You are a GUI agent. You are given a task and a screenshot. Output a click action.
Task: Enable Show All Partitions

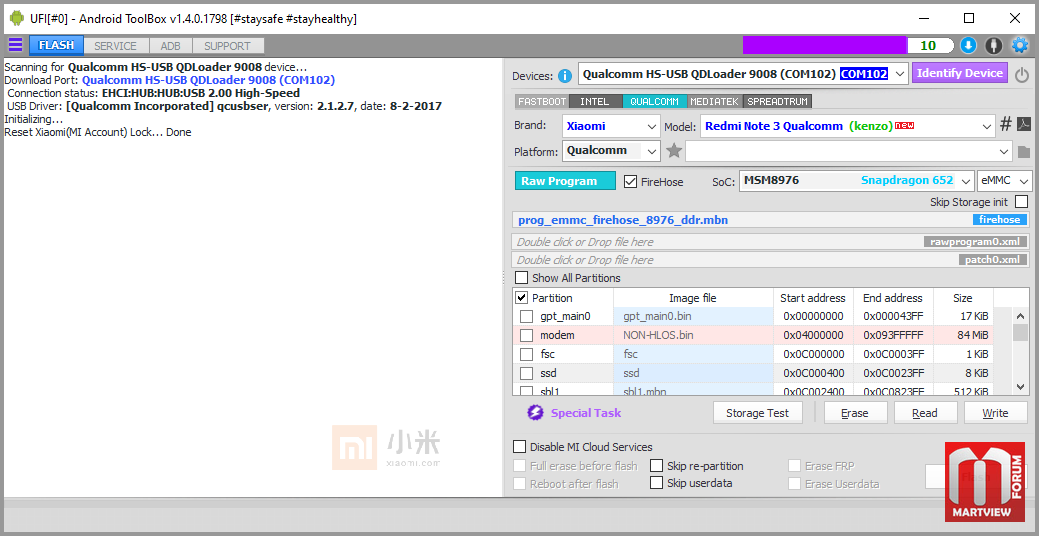(x=521, y=278)
